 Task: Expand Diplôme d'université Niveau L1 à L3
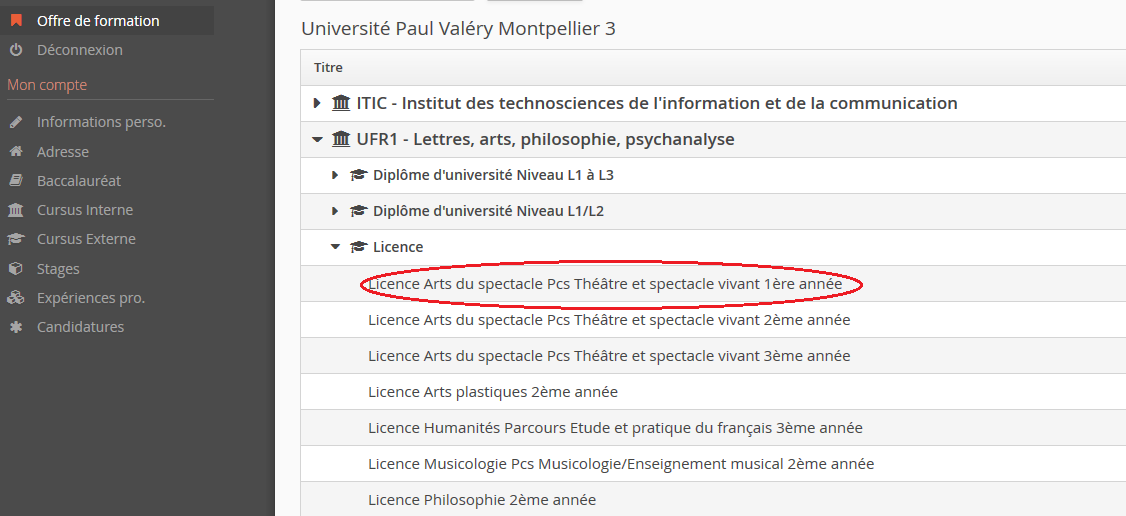tap(335, 175)
